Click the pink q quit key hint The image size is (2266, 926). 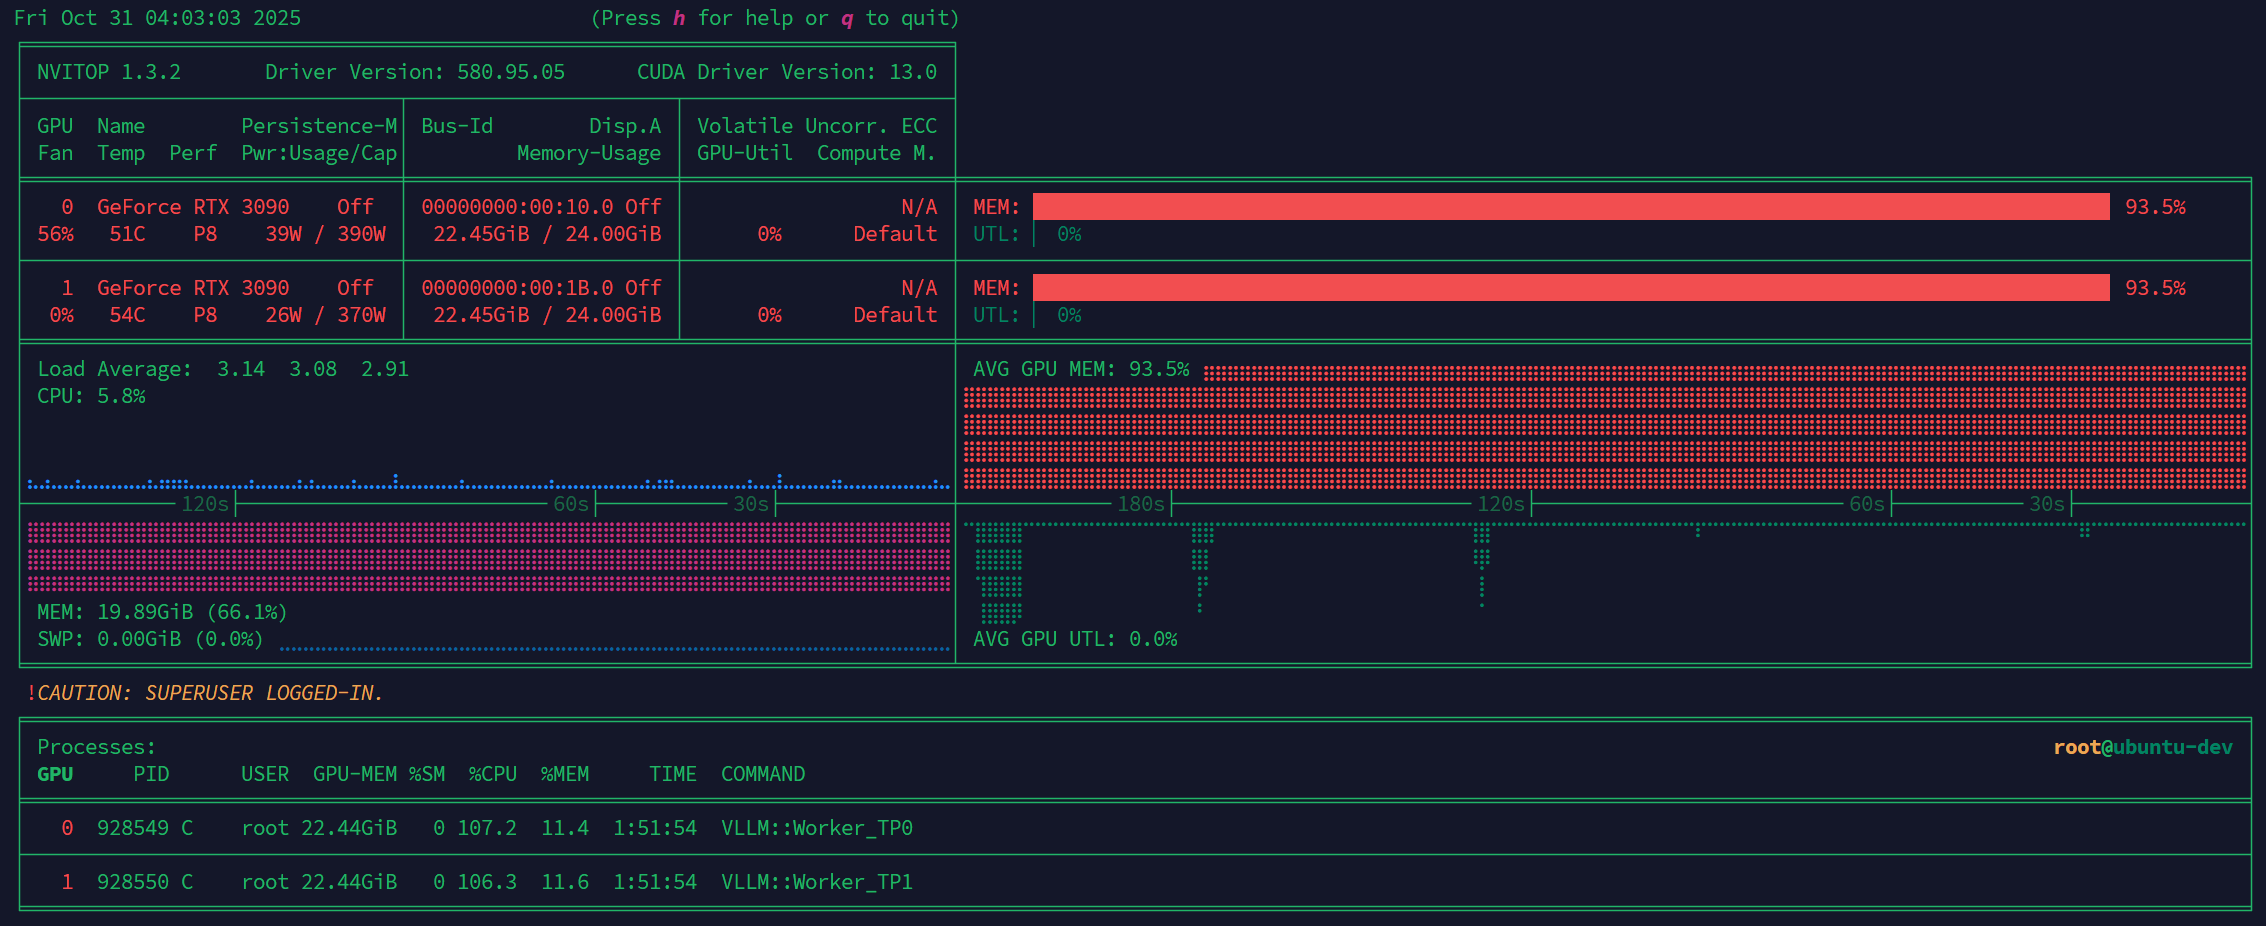(x=847, y=18)
